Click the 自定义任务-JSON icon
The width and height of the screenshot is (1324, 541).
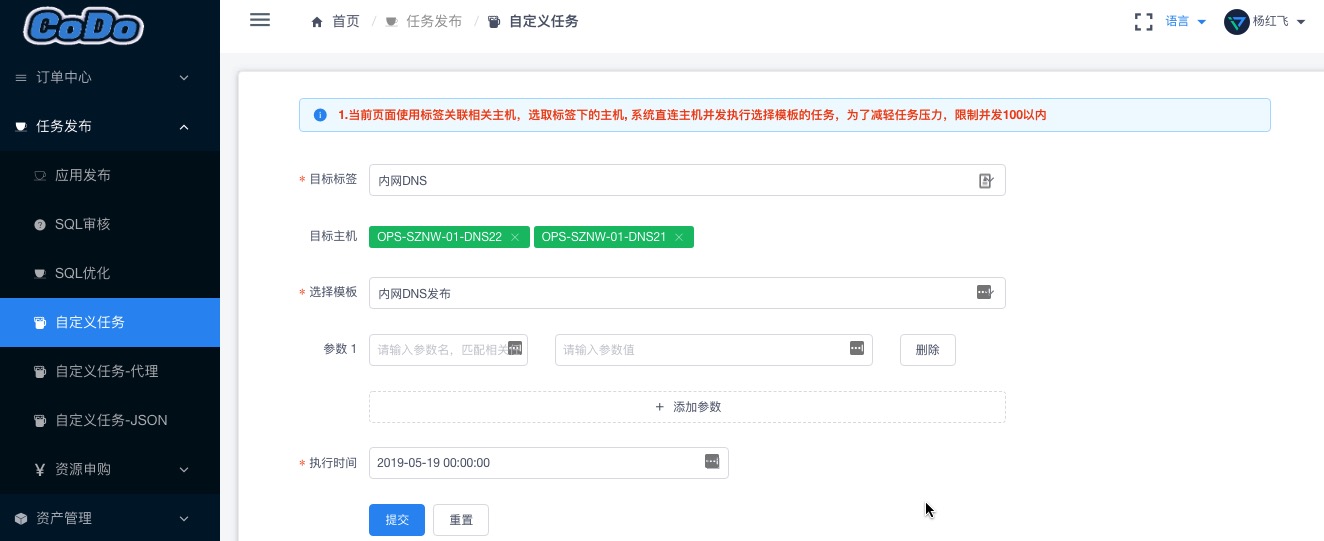[x=40, y=420]
